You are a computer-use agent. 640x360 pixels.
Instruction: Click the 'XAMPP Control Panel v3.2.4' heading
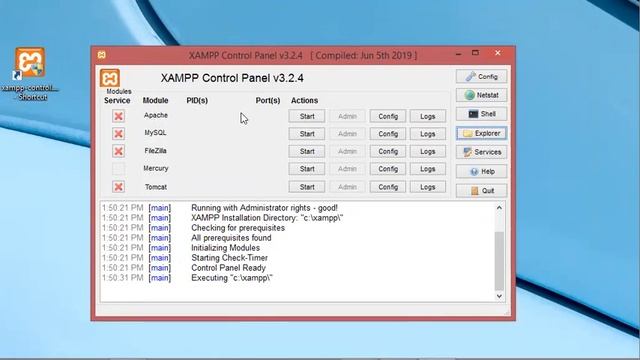coord(232,78)
